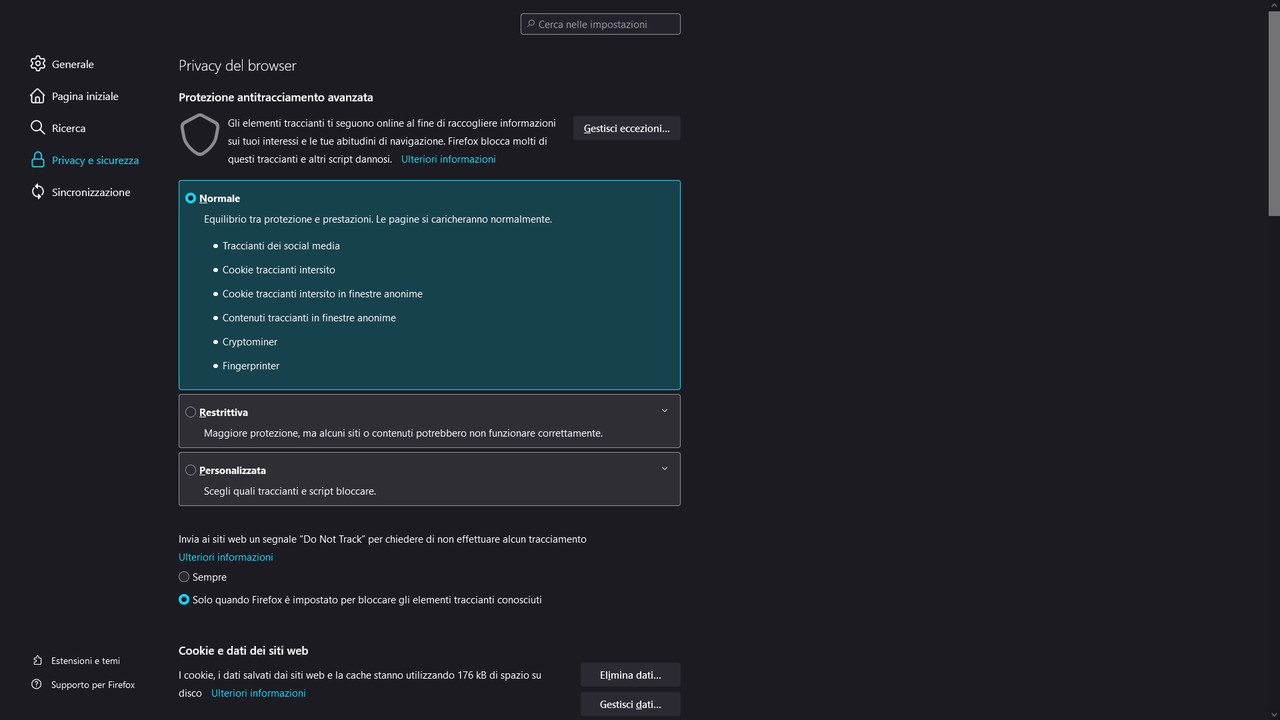The height and width of the screenshot is (720, 1280).
Task: Open Ulteriori informazioni link under Do Not Track
Action: point(226,557)
